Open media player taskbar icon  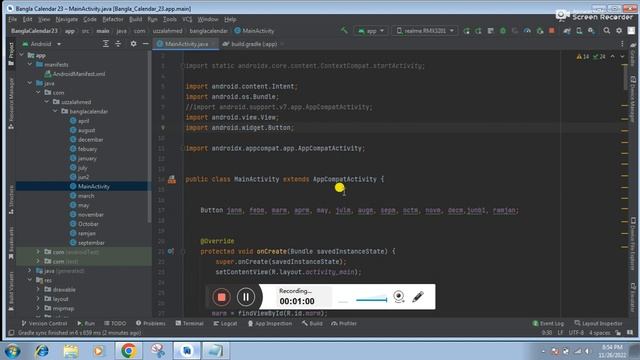98,351
